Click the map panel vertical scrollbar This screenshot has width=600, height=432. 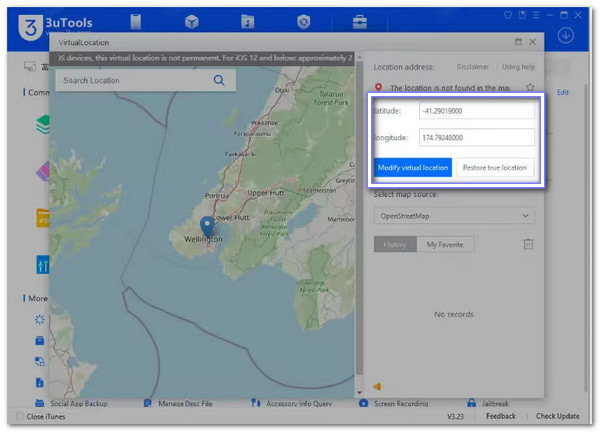coord(359,218)
